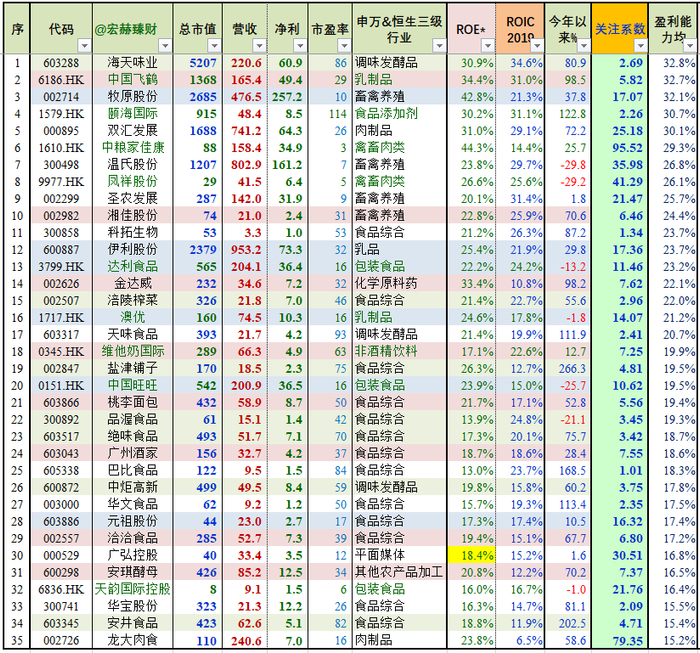This screenshot has height=653, width=700.
Task: Open the 市盈率 column filter dropdown
Action: [344, 46]
